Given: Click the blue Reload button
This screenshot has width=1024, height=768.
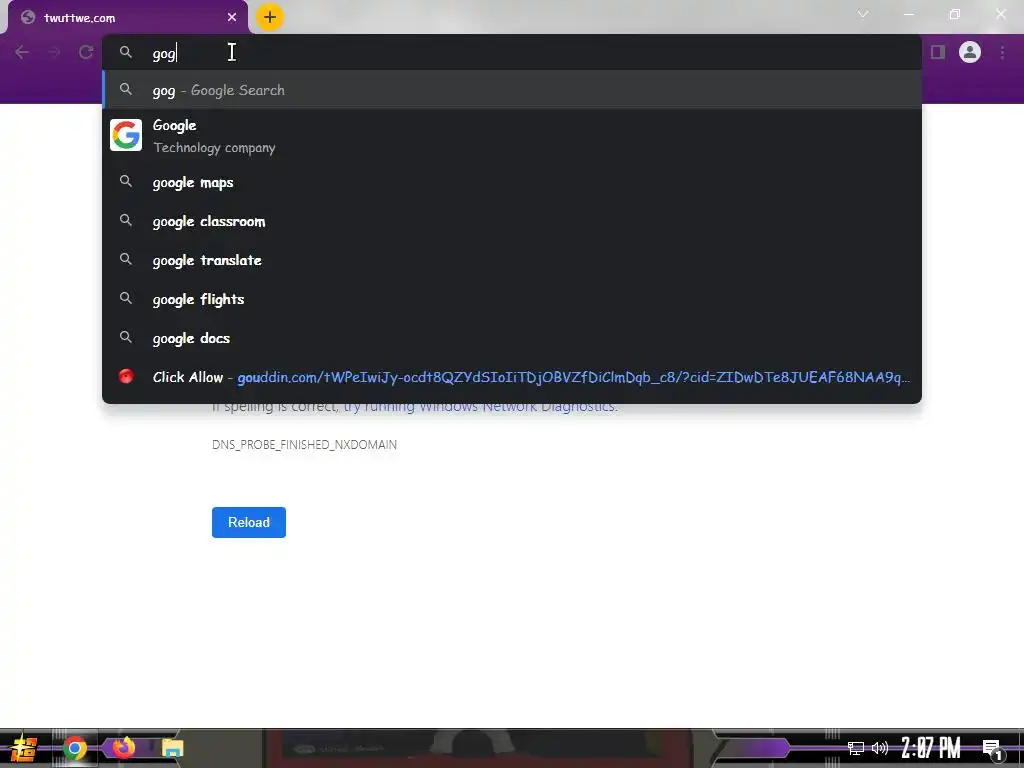Looking at the screenshot, I should [x=249, y=522].
